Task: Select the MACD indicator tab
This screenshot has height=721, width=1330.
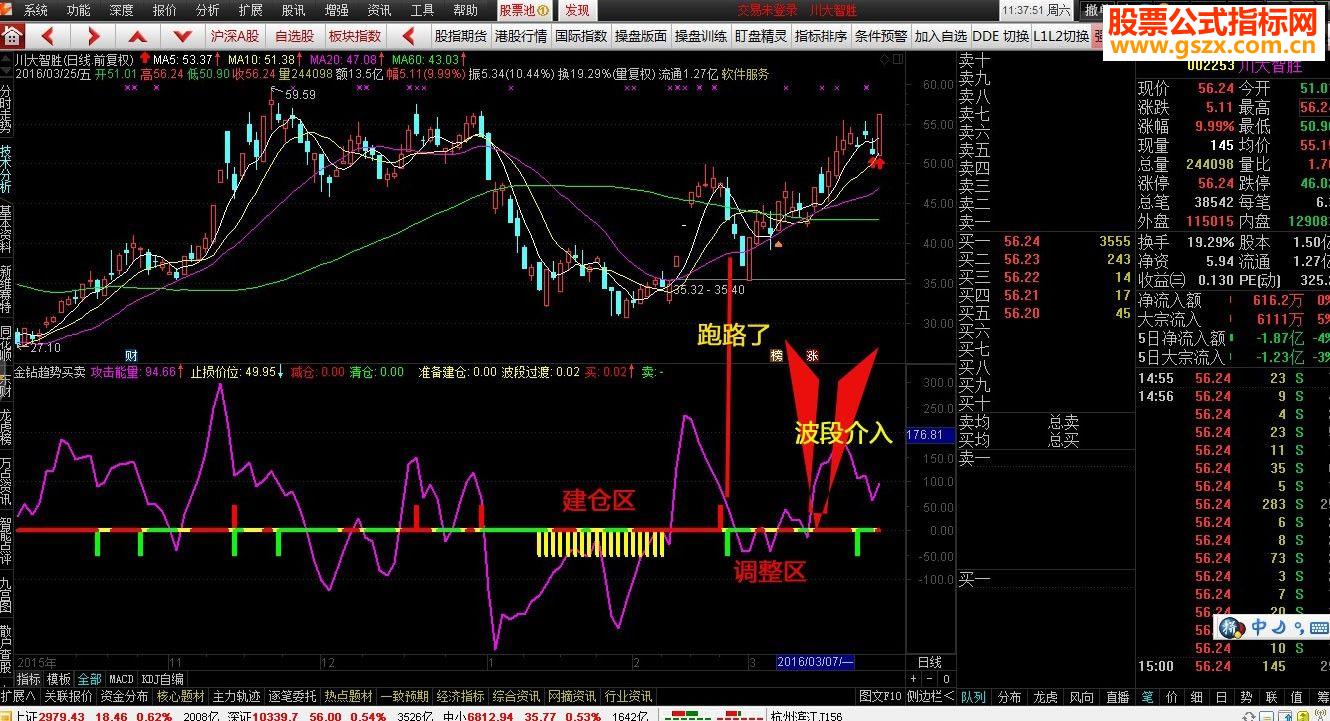Action: [x=121, y=679]
